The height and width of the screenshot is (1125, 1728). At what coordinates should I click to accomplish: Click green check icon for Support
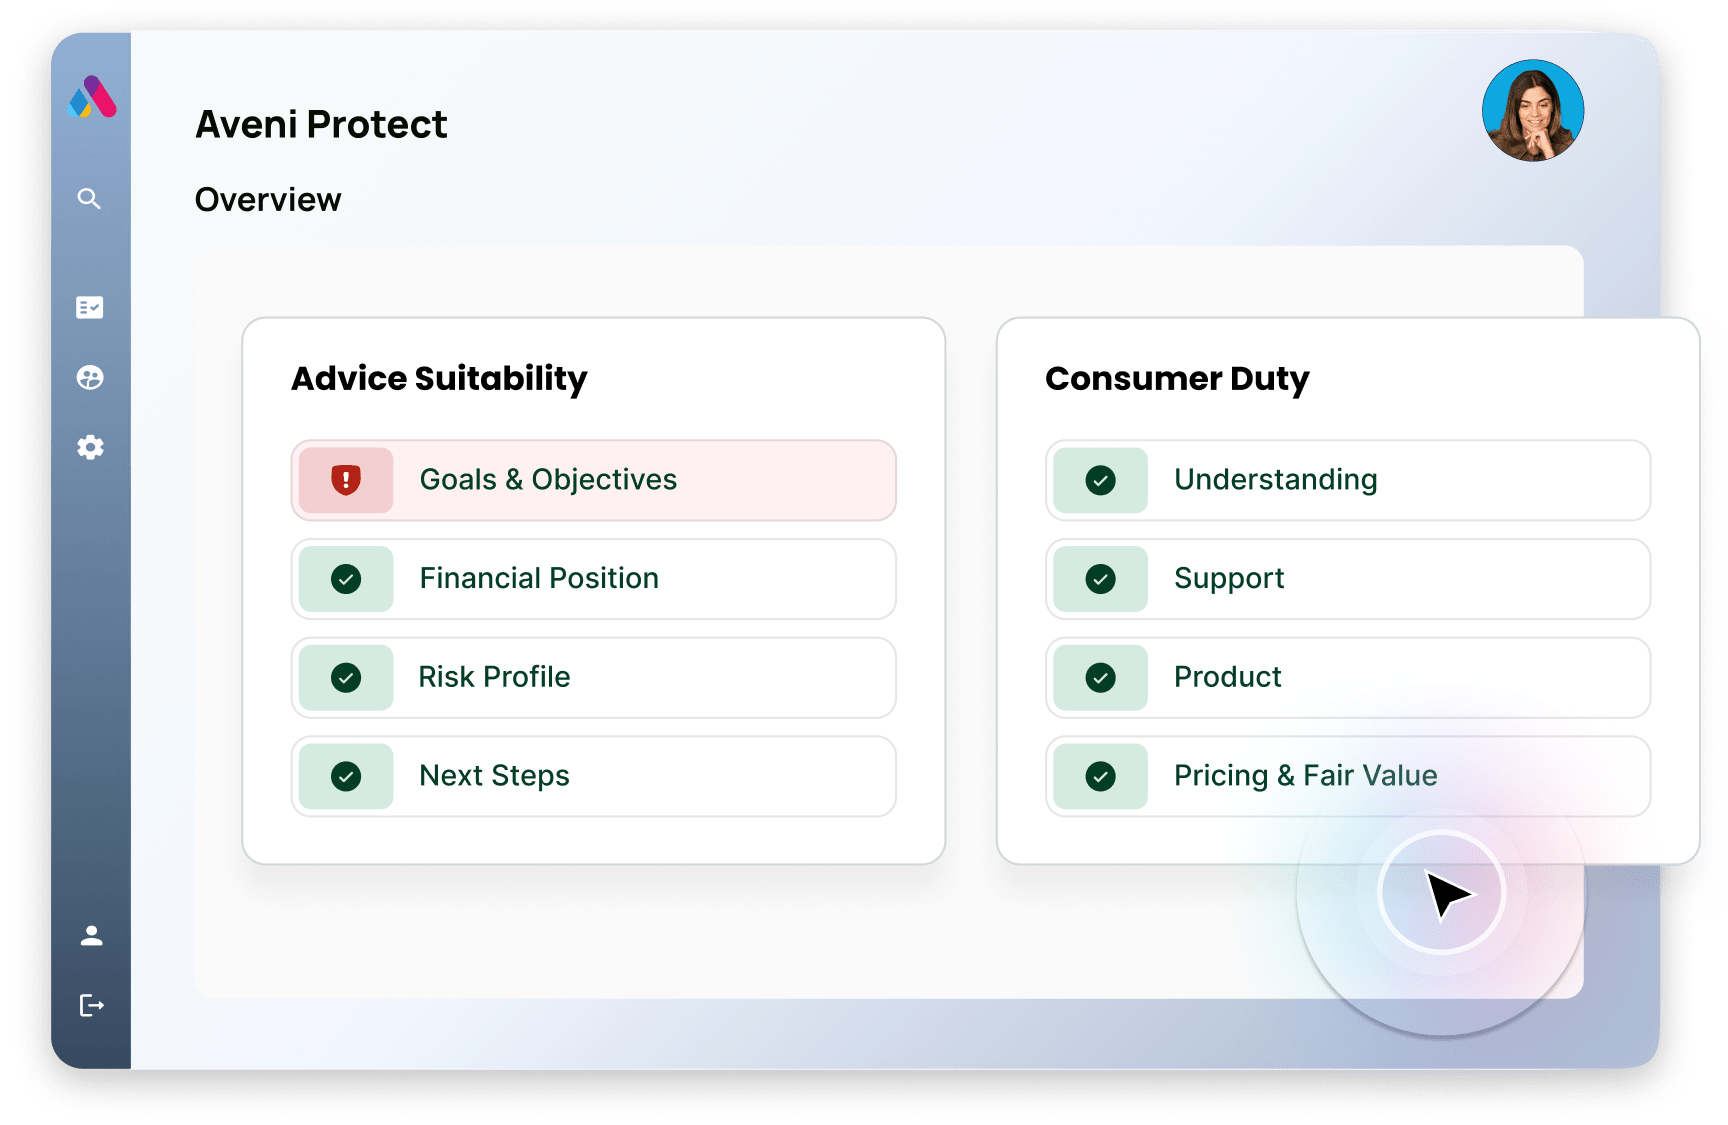1100,579
